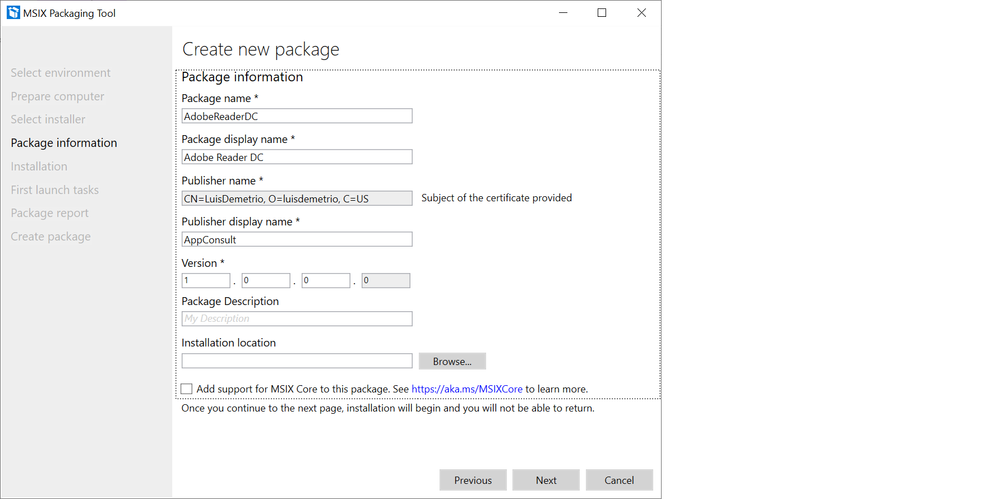This screenshot has width=998, height=499.
Task: Edit the Package display name field
Action: pyautogui.click(x=297, y=157)
